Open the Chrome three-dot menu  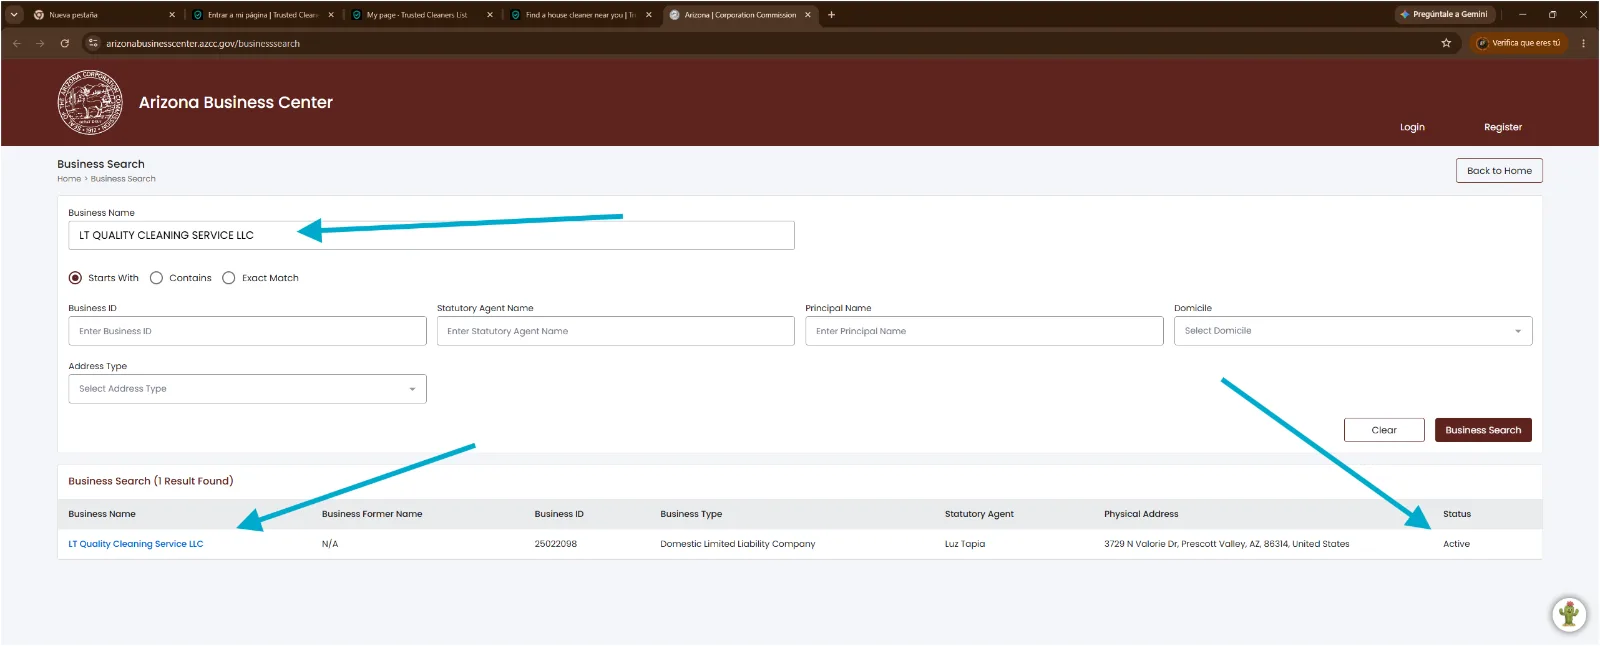pyautogui.click(x=1583, y=43)
